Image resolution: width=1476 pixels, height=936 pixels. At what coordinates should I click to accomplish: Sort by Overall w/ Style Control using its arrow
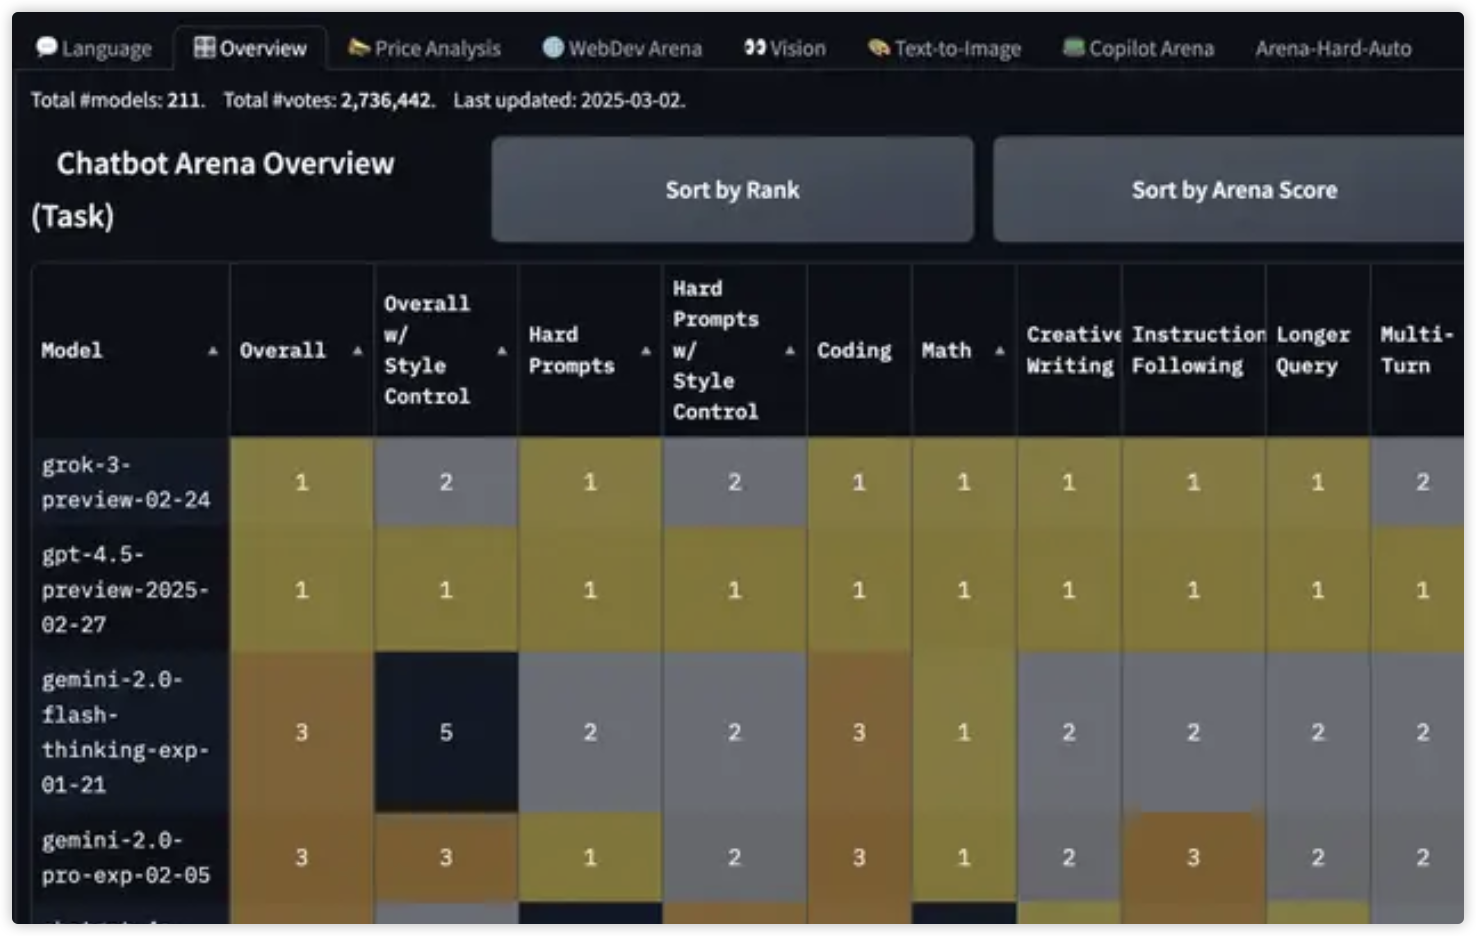click(501, 351)
